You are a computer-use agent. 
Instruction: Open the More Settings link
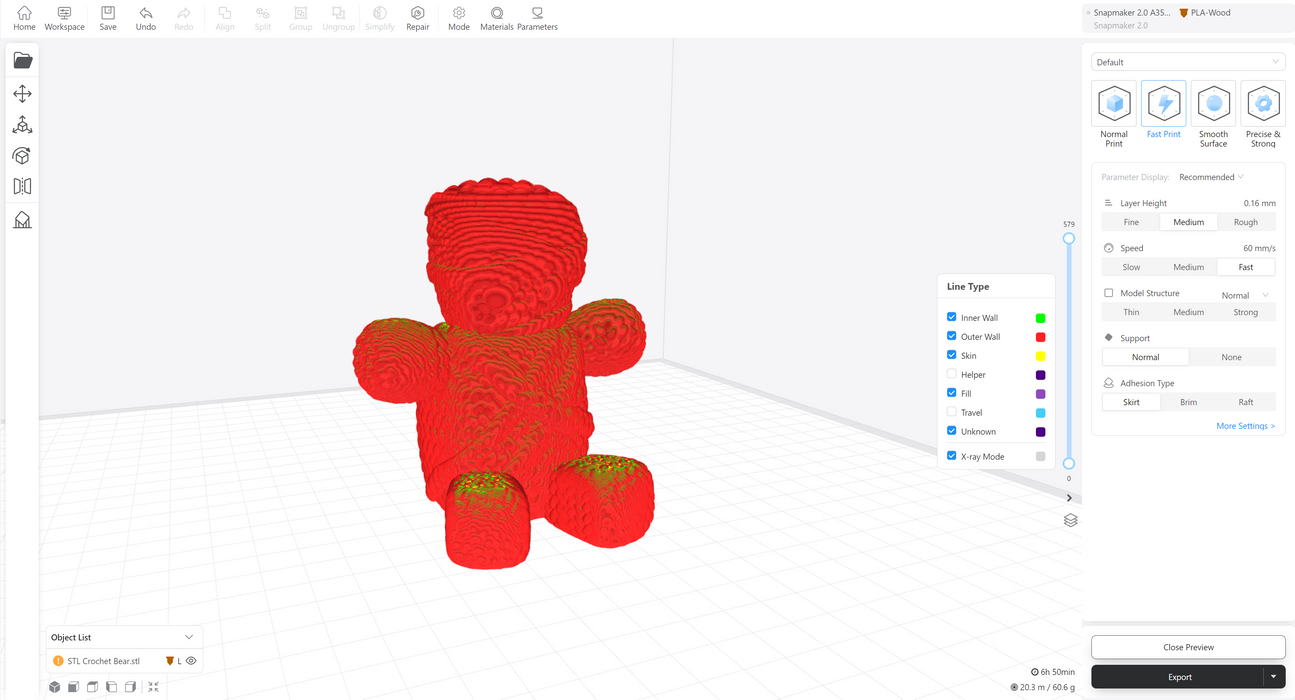pos(1245,426)
